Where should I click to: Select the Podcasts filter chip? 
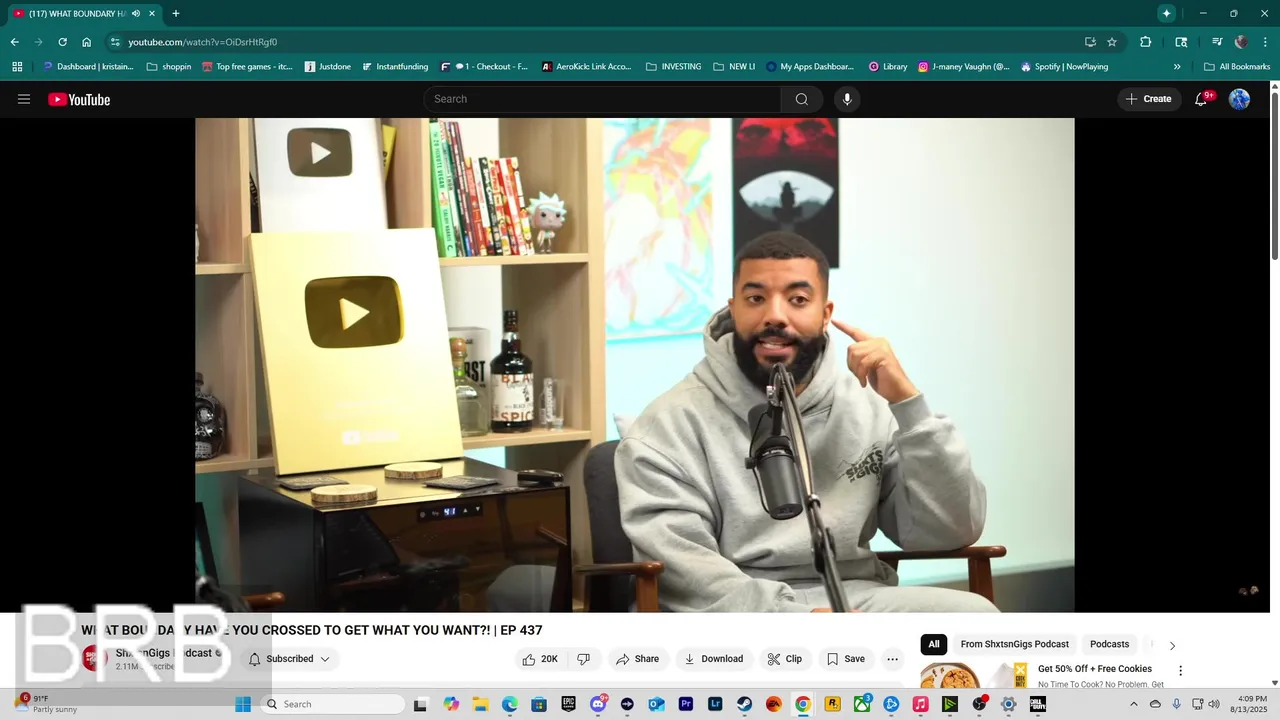[1109, 644]
